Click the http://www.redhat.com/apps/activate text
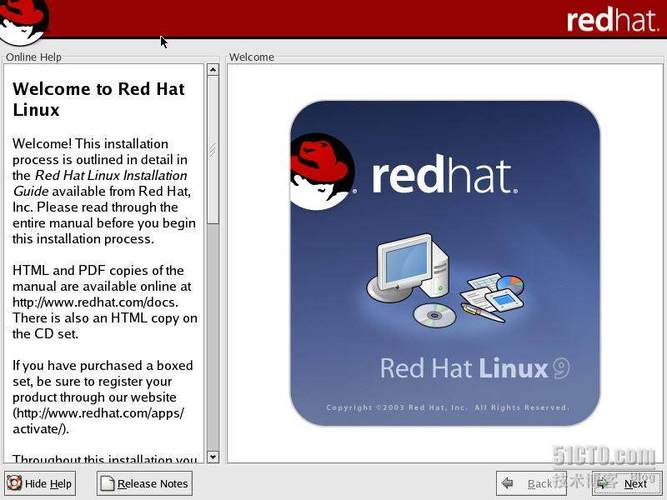 pyautogui.click(x=98, y=421)
